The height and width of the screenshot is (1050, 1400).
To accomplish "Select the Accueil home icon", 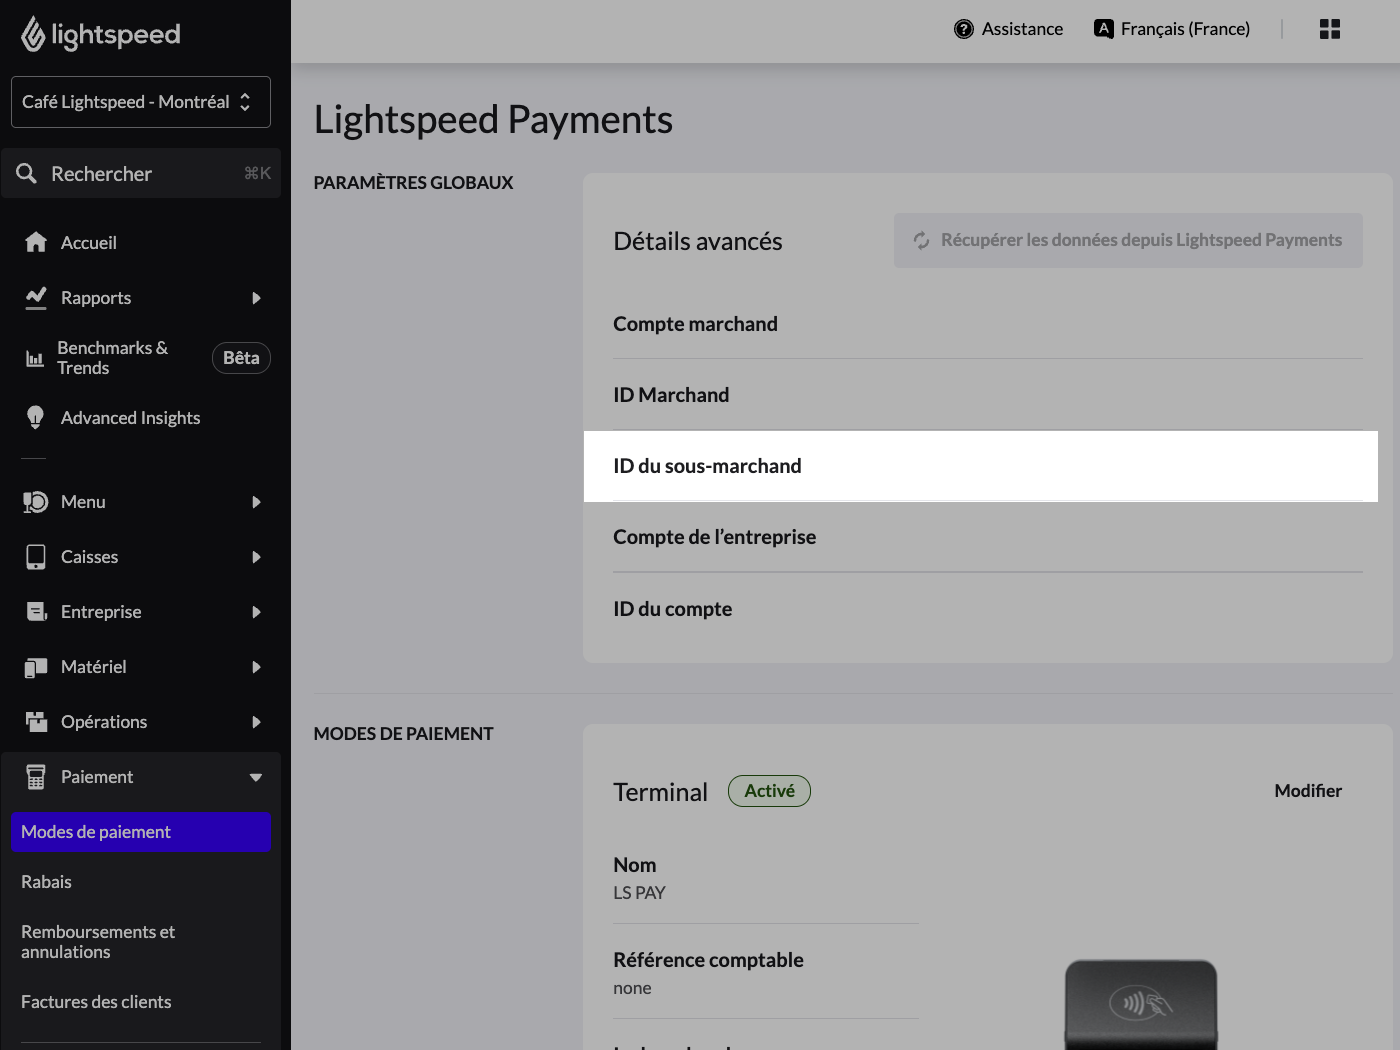I will pyautogui.click(x=35, y=241).
